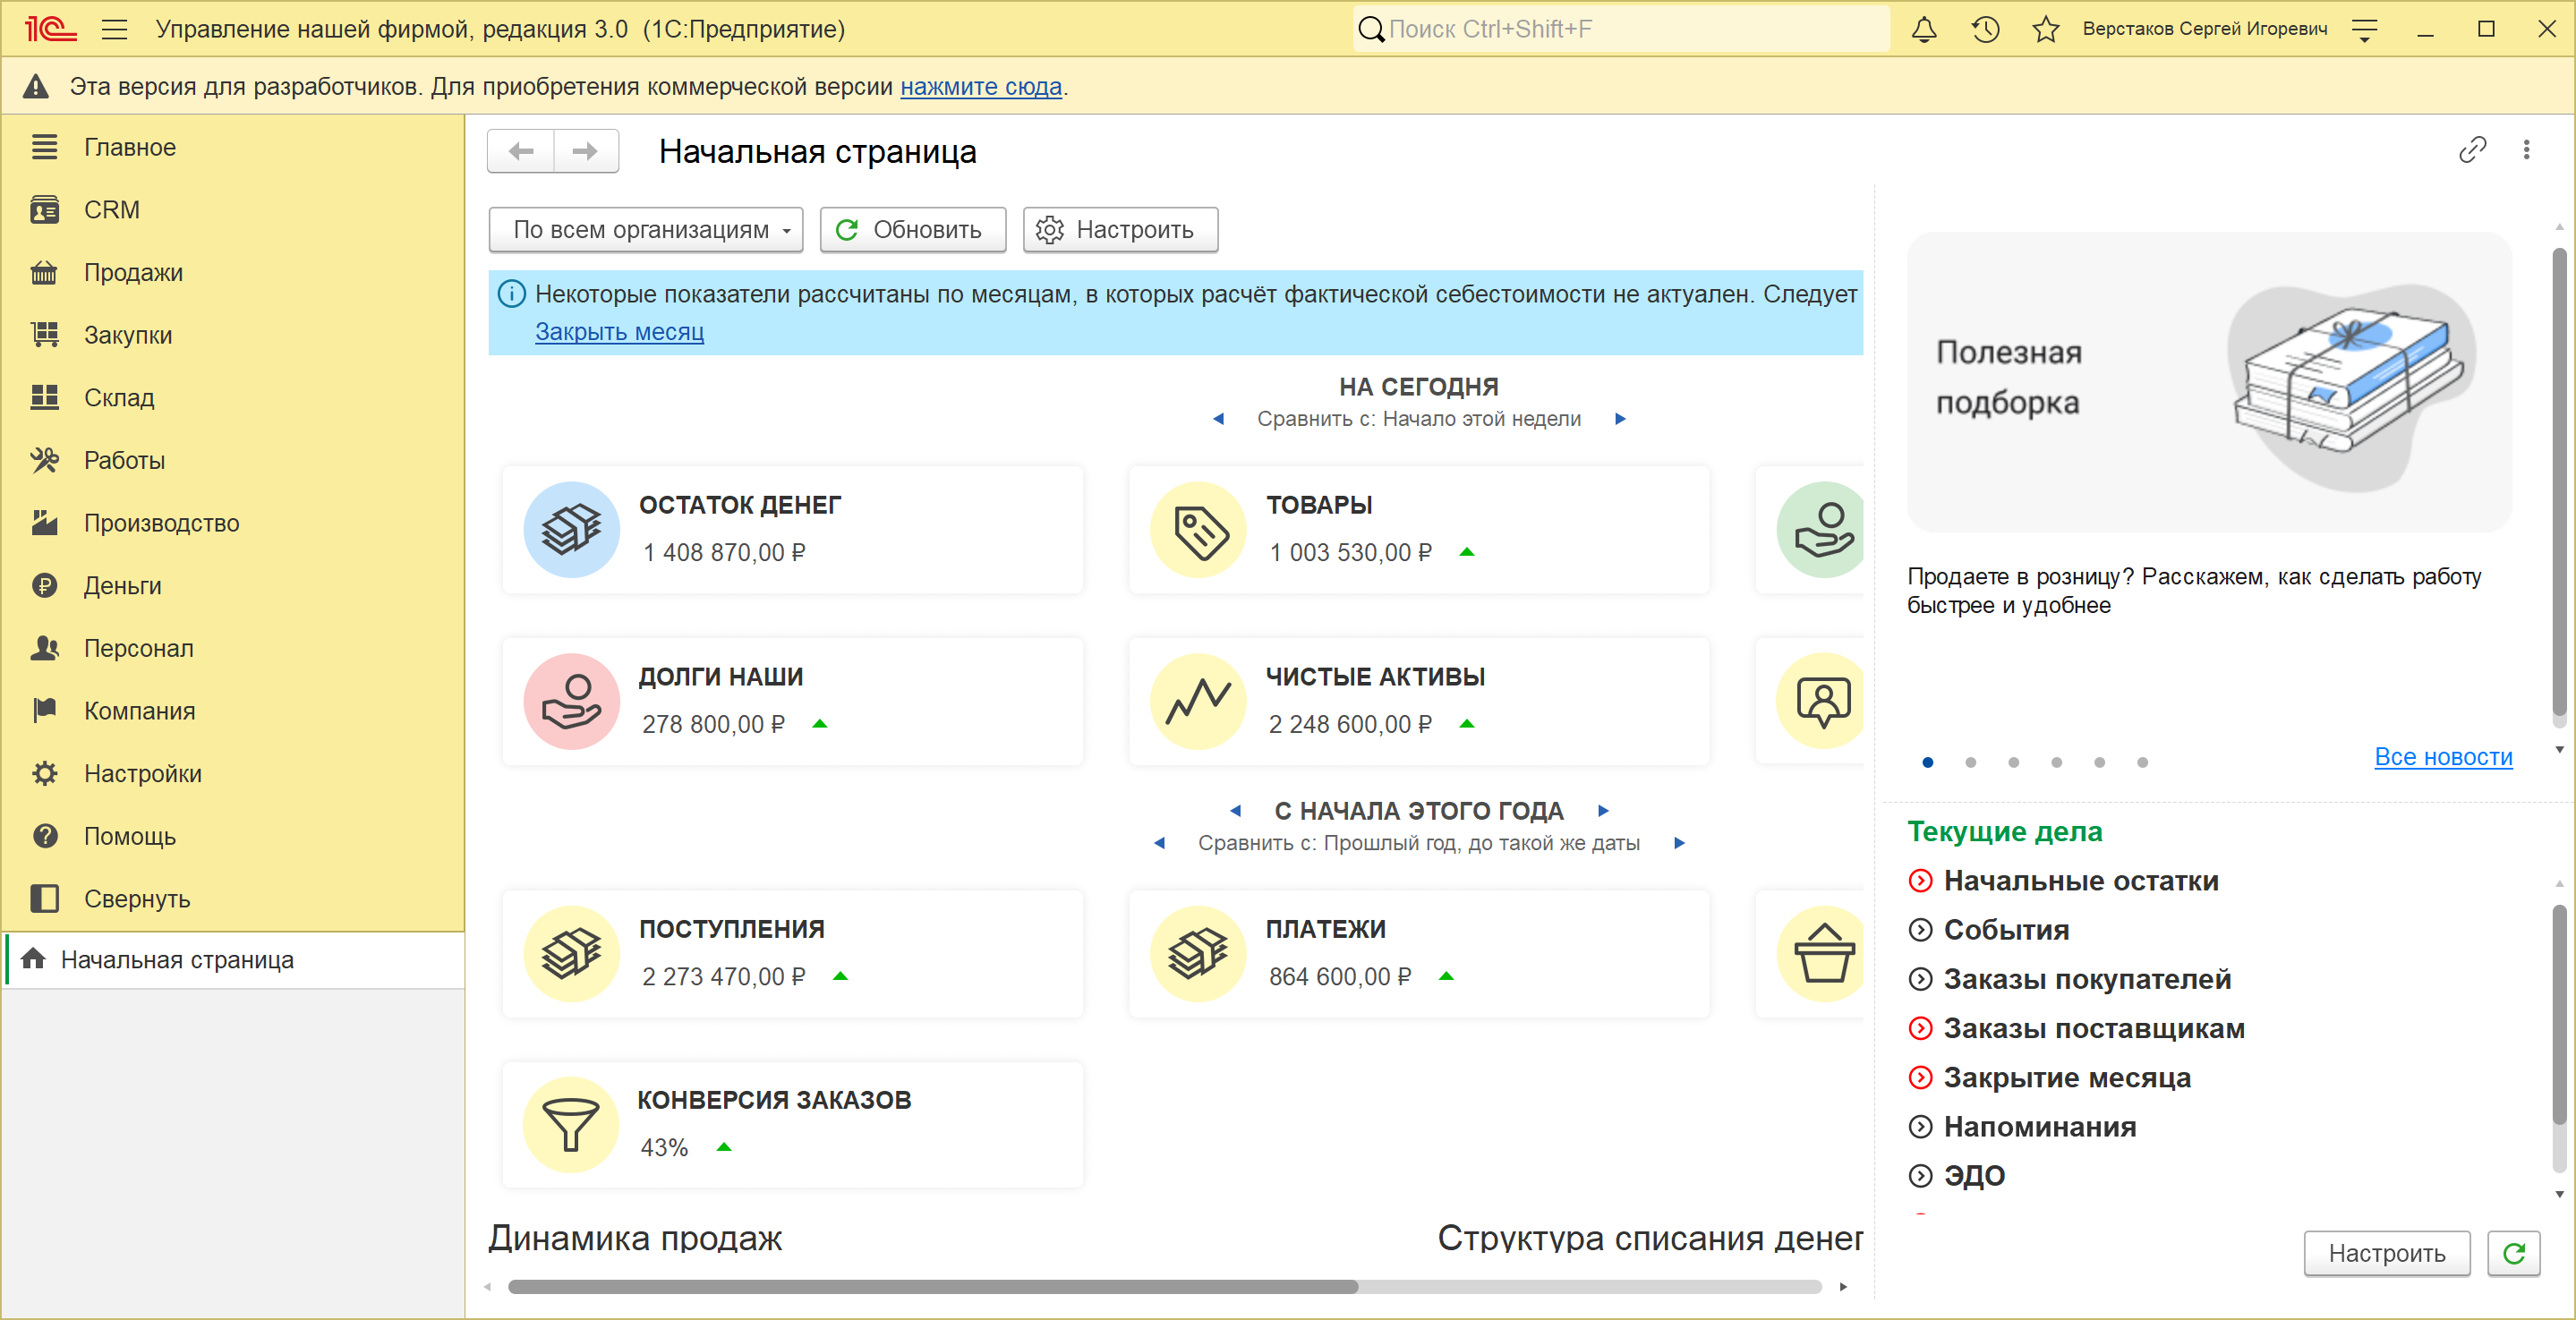Image resolution: width=2576 pixels, height=1320 pixels.
Task: Click the Долги наши pink hand icon
Action: 572,701
